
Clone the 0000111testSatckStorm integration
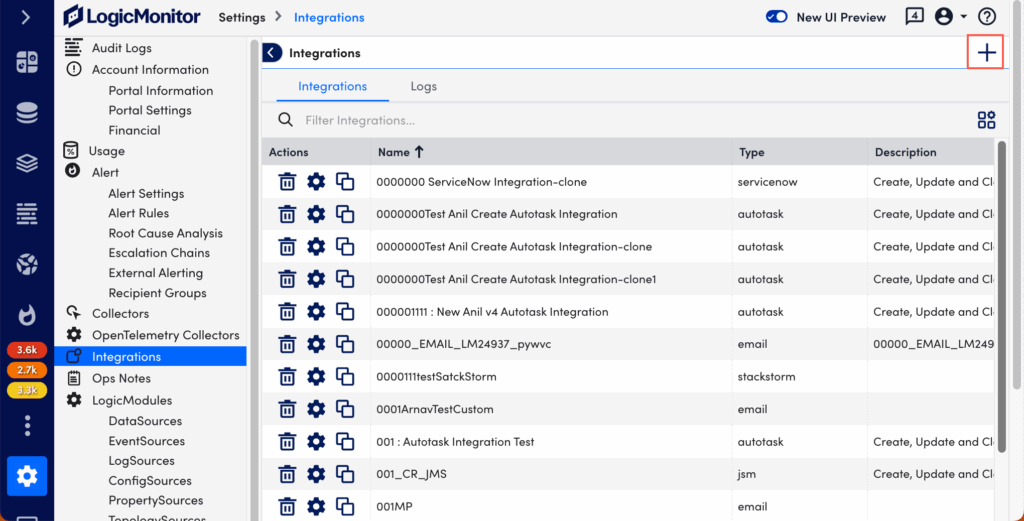(x=345, y=377)
